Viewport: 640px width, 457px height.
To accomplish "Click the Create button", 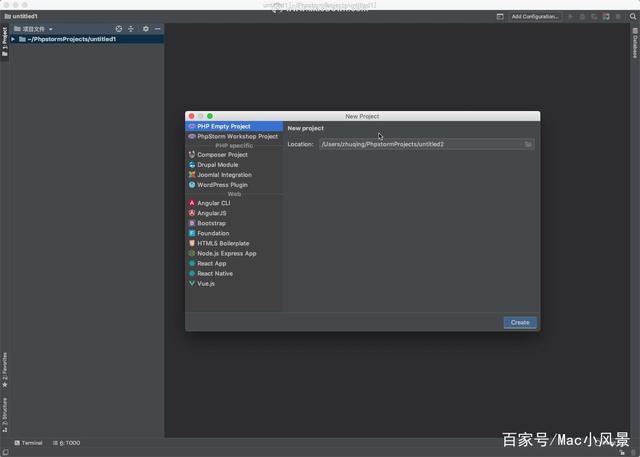I will coord(520,322).
